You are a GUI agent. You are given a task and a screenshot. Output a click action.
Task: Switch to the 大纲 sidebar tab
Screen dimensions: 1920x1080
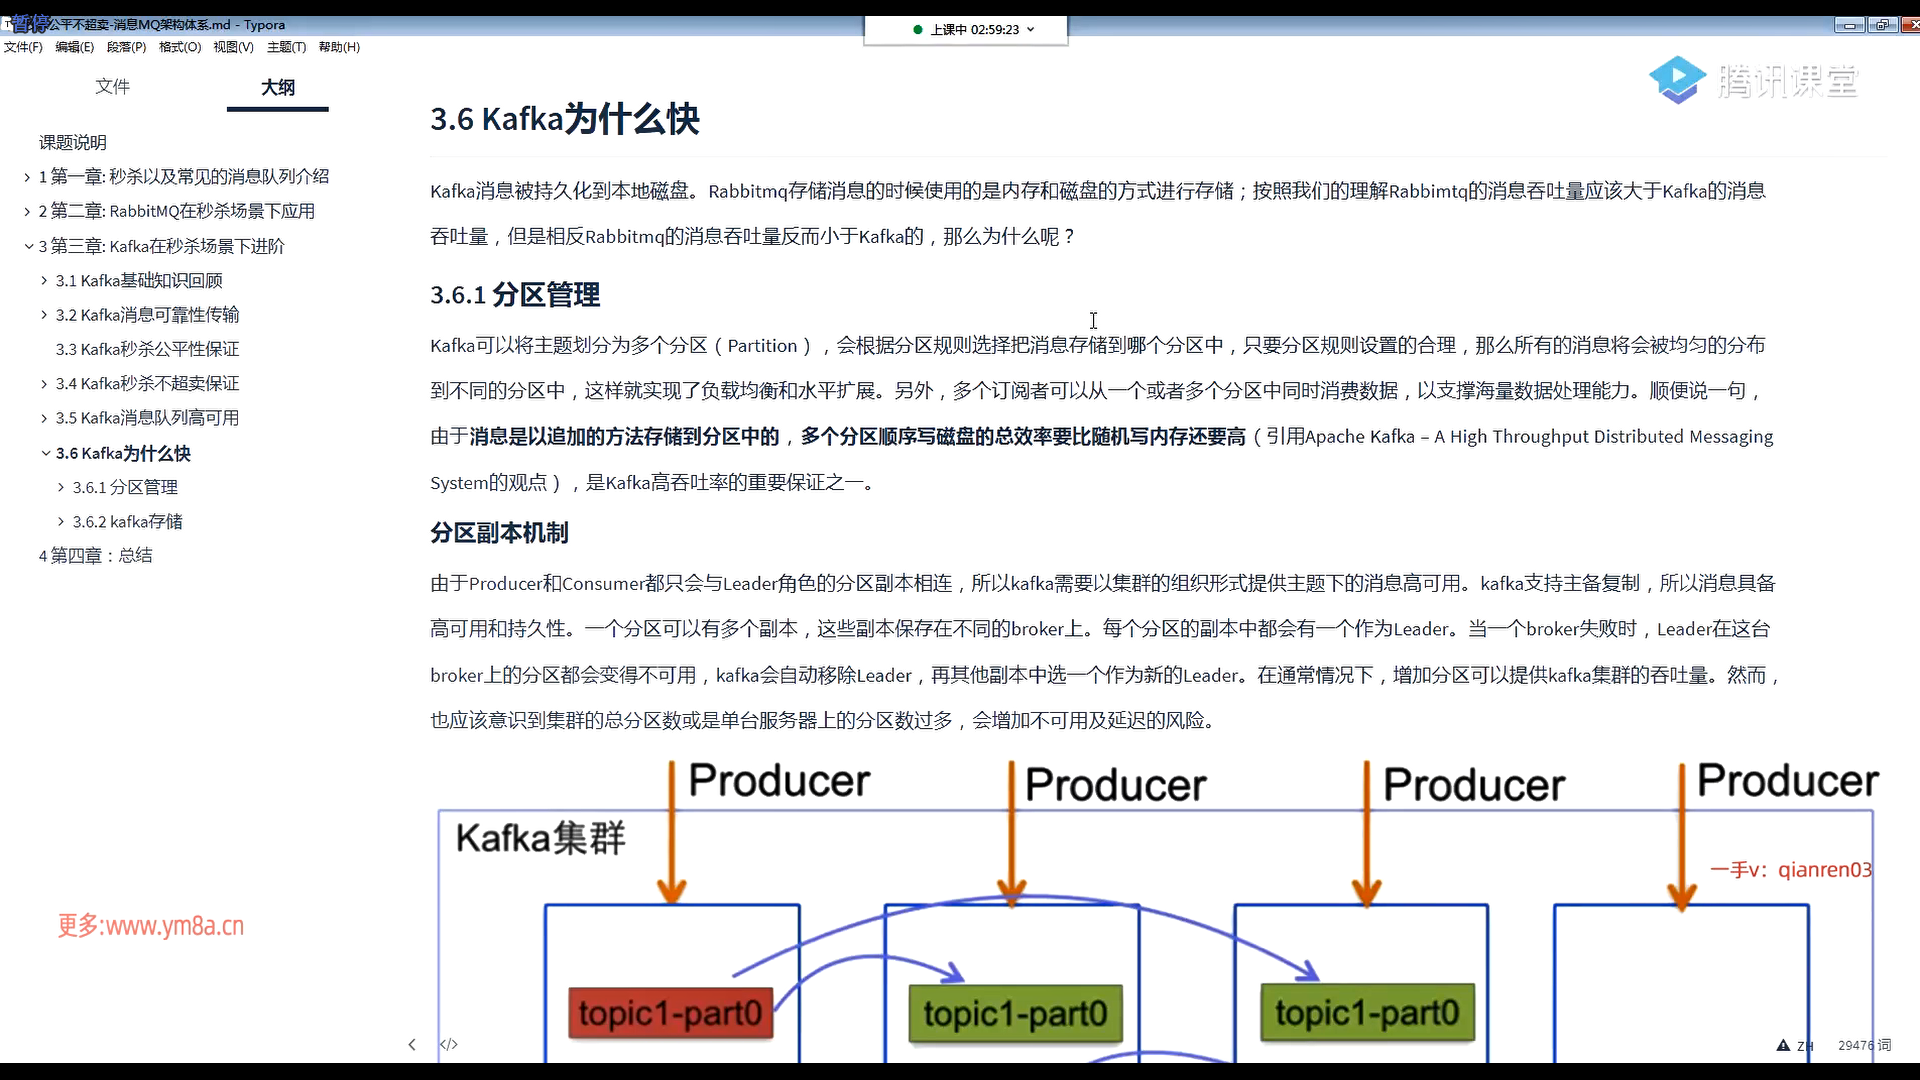pos(277,87)
